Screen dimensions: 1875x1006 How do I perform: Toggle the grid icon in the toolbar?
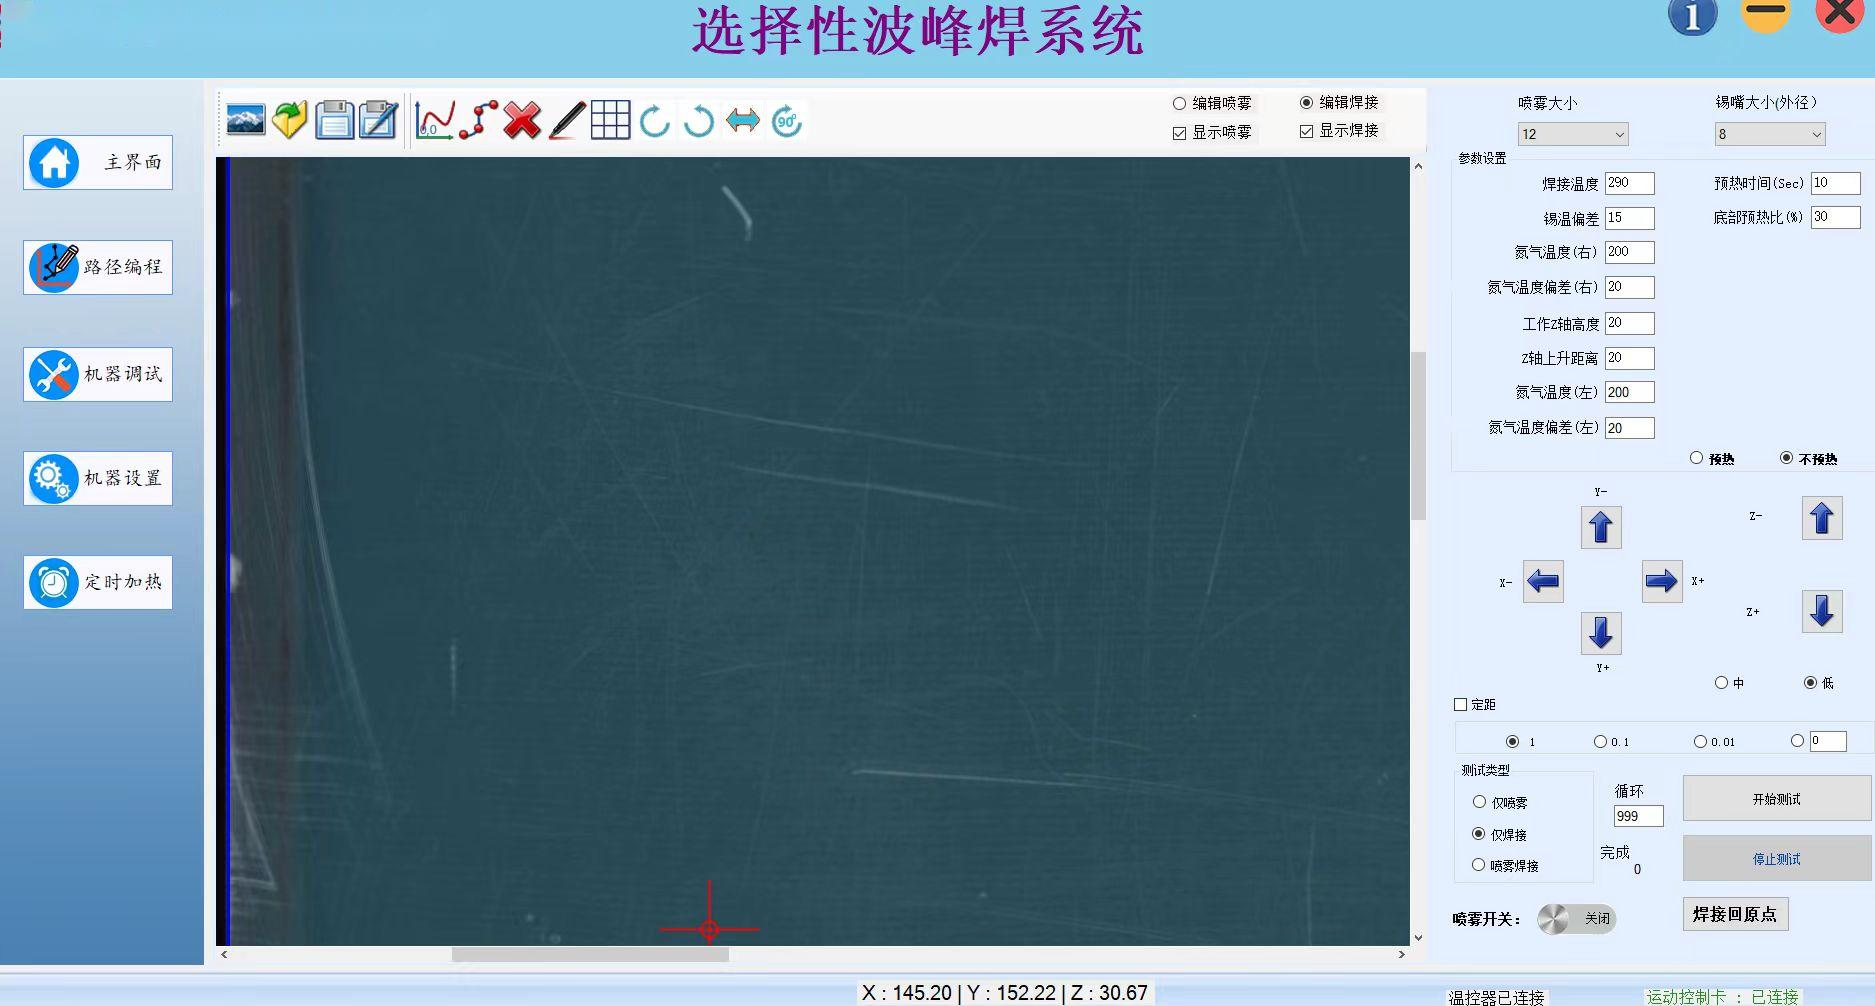(610, 120)
